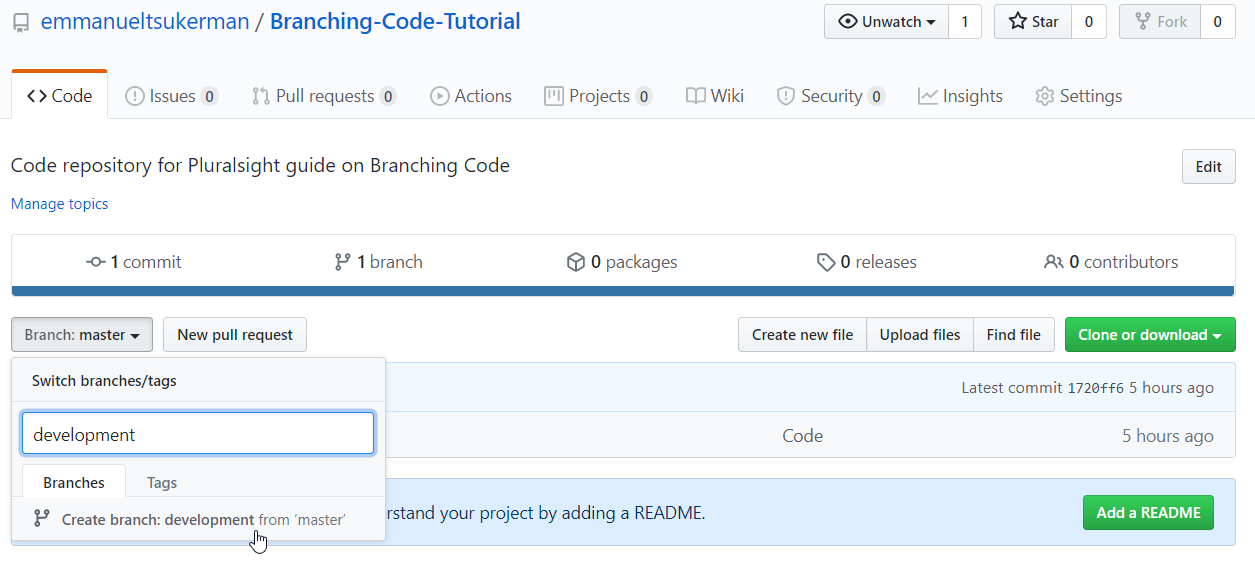The width and height of the screenshot is (1255, 567).
Task: Open latest commit hash 1720ff6
Action: (1096, 388)
